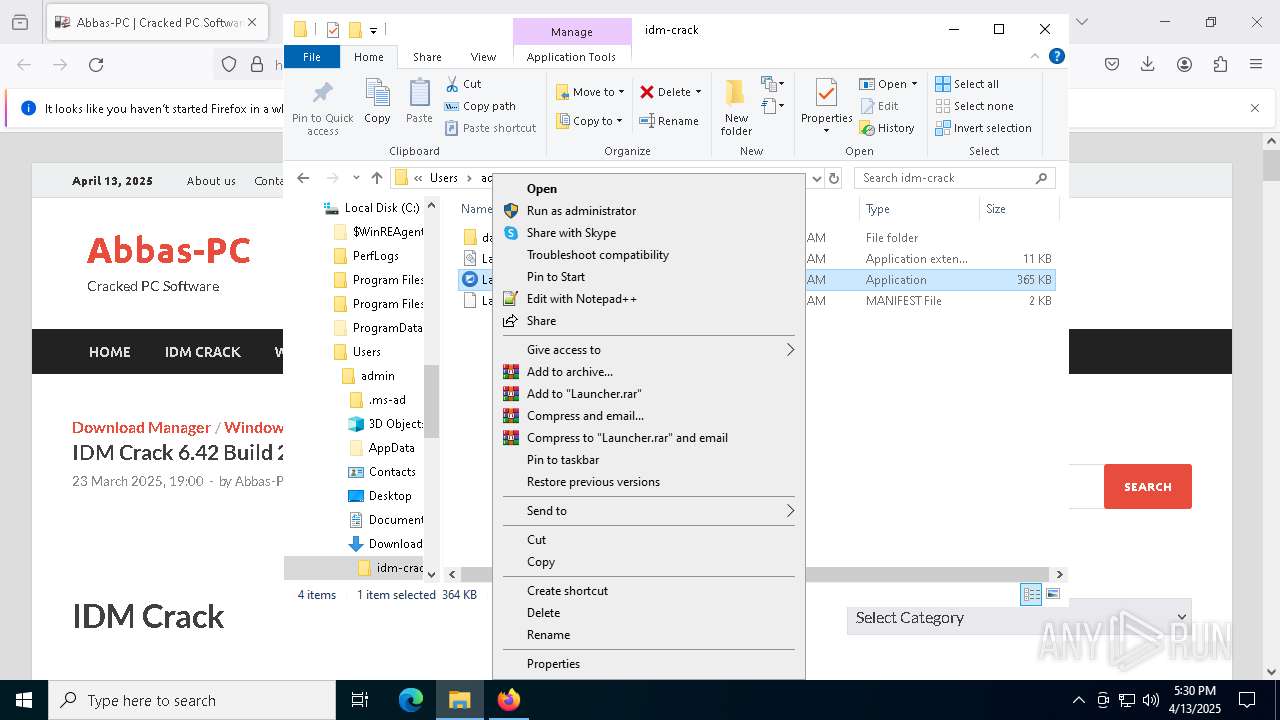Image resolution: width=1280 pixels, height=720 pixels.
Task: Click History in the ribbon
Action: [x=887, y=128]
